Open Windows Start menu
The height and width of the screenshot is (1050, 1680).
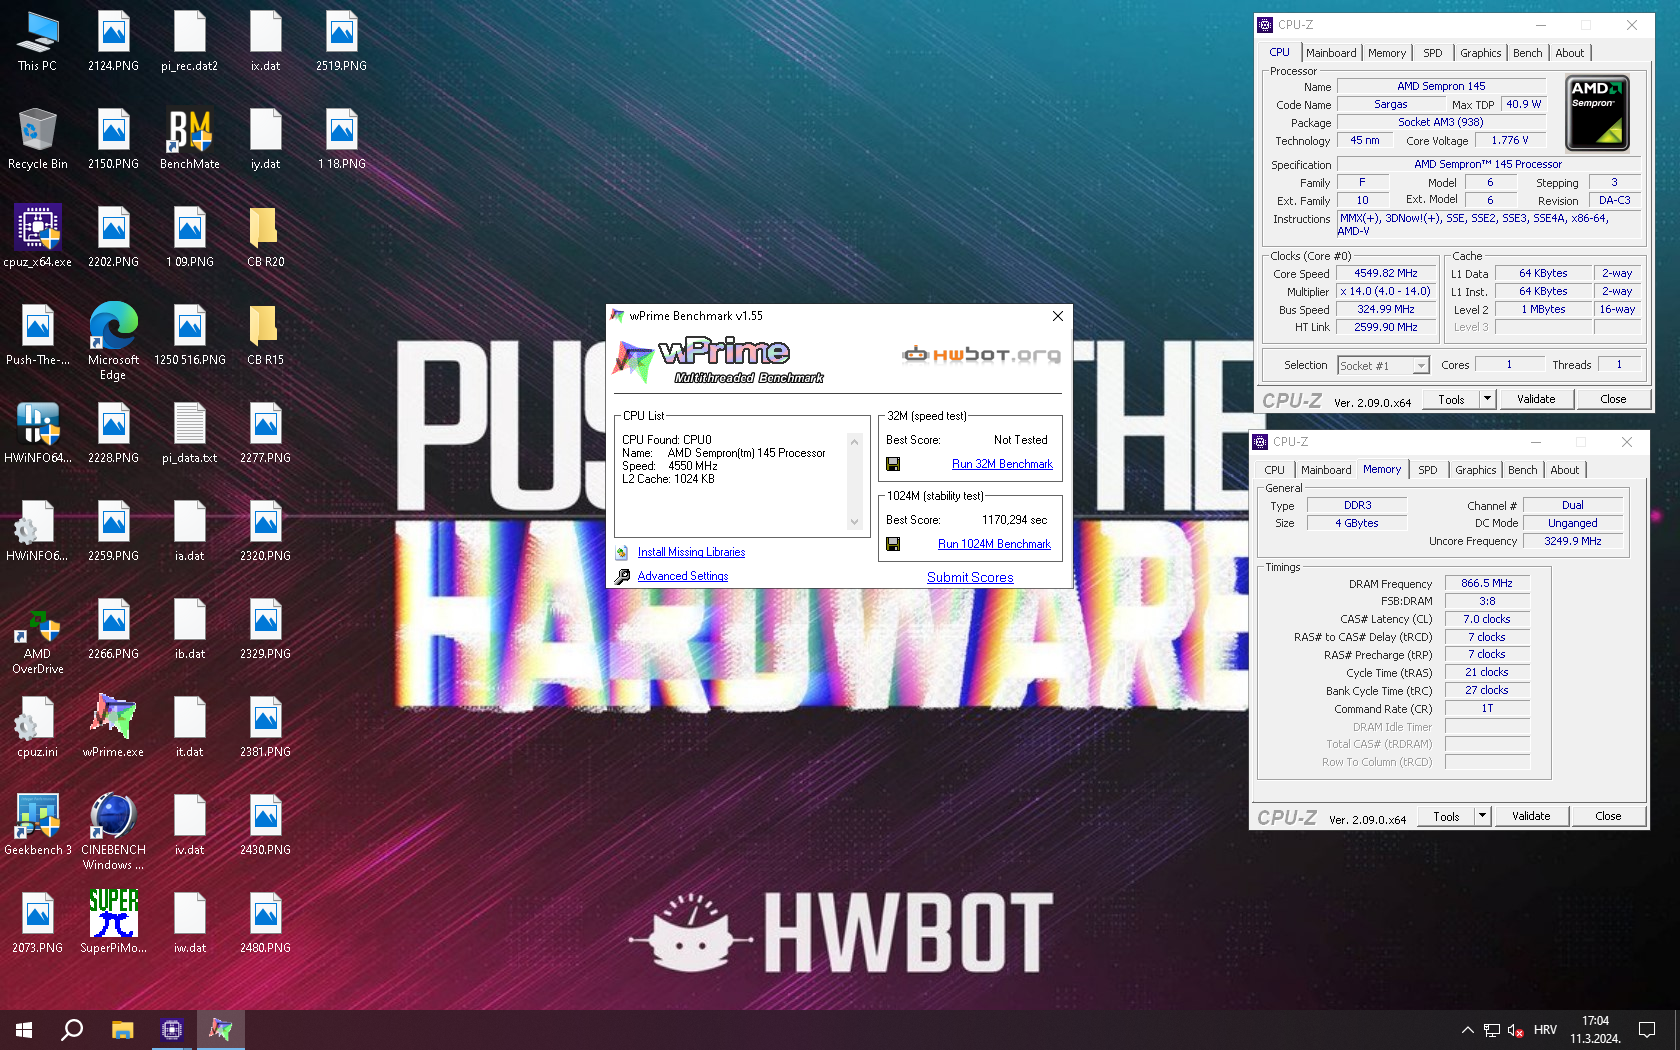pos(24,1029)
